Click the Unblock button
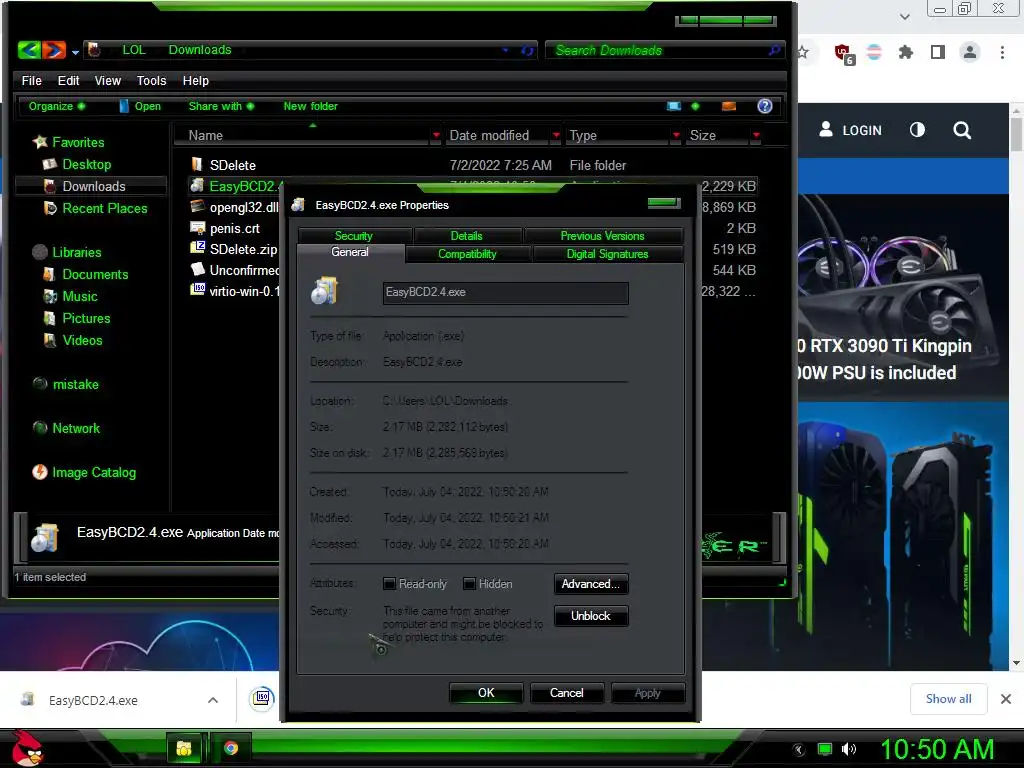 pos(591,616)
